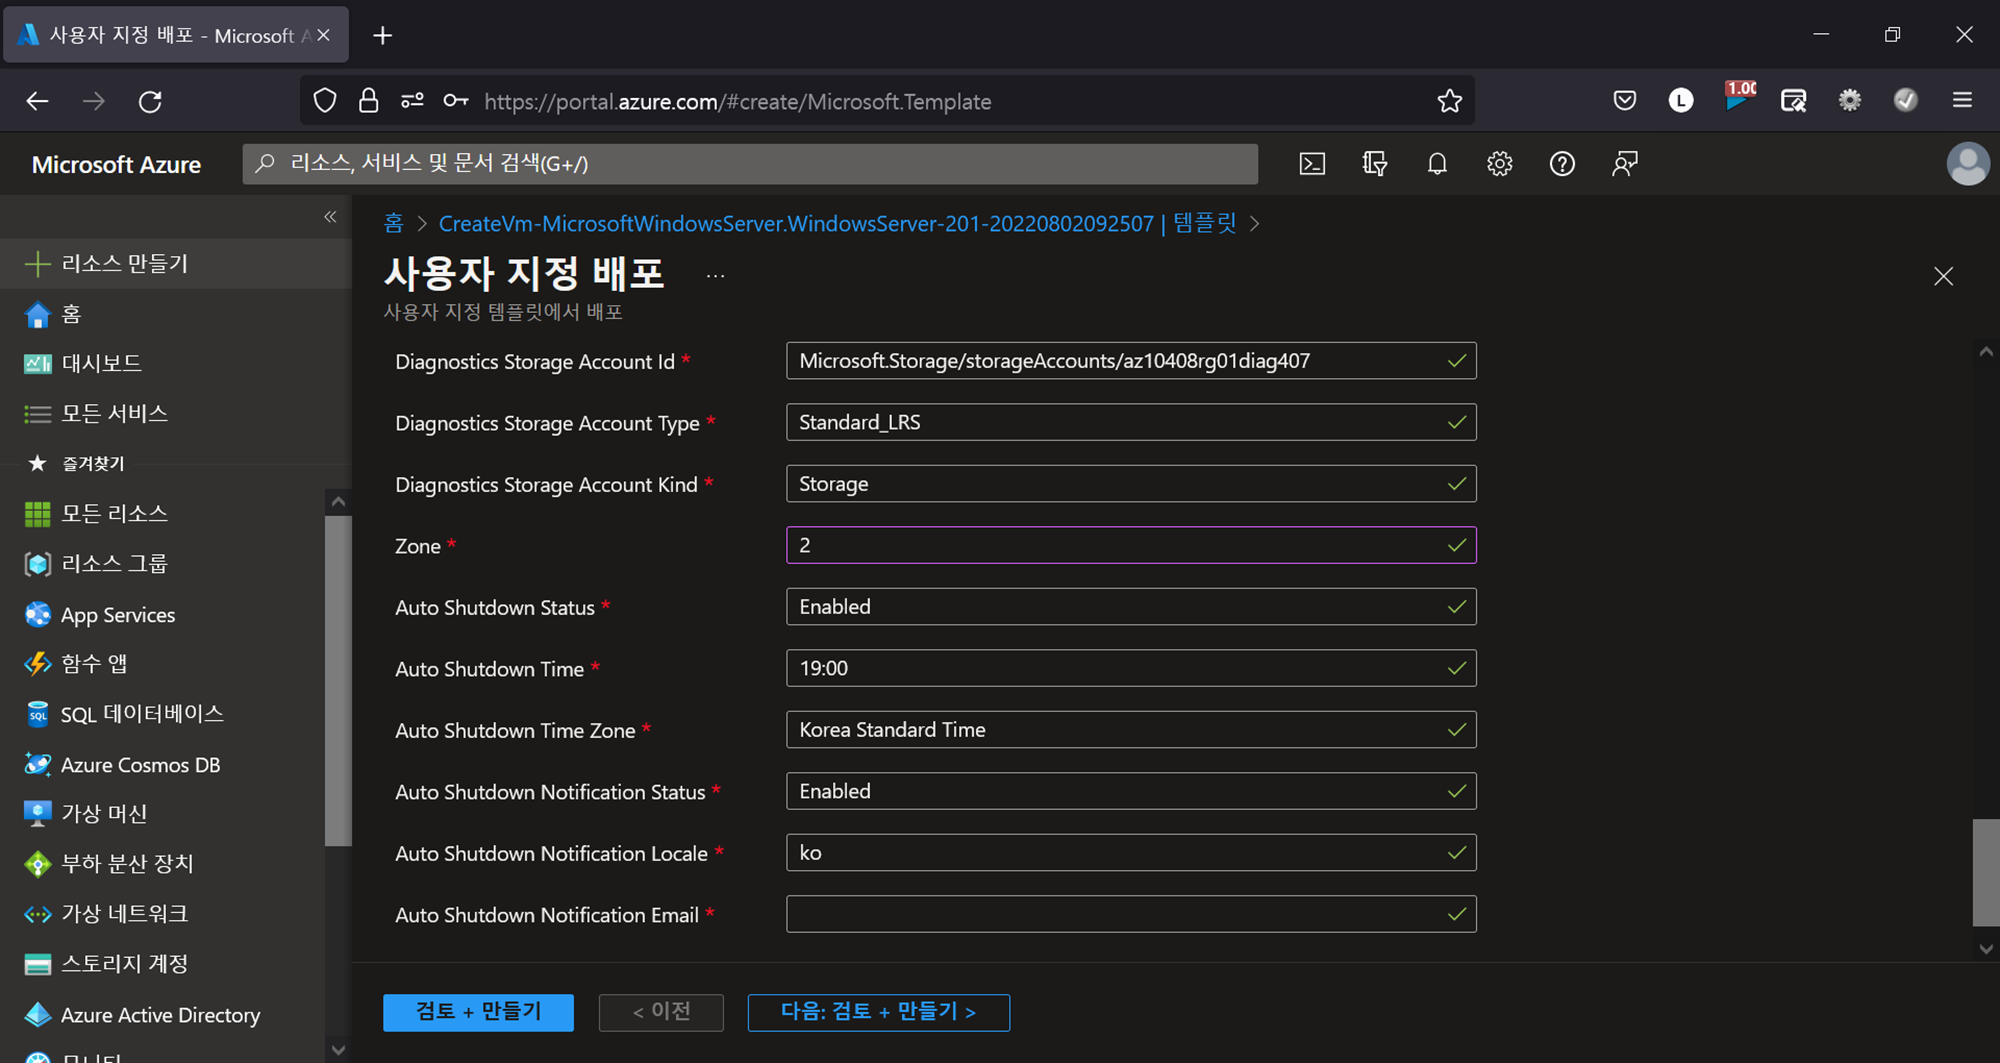Open the ellipsis menu next to 사용자 지정 배포
Viewport: 2000px width, 1063px height.
[715, 276]
